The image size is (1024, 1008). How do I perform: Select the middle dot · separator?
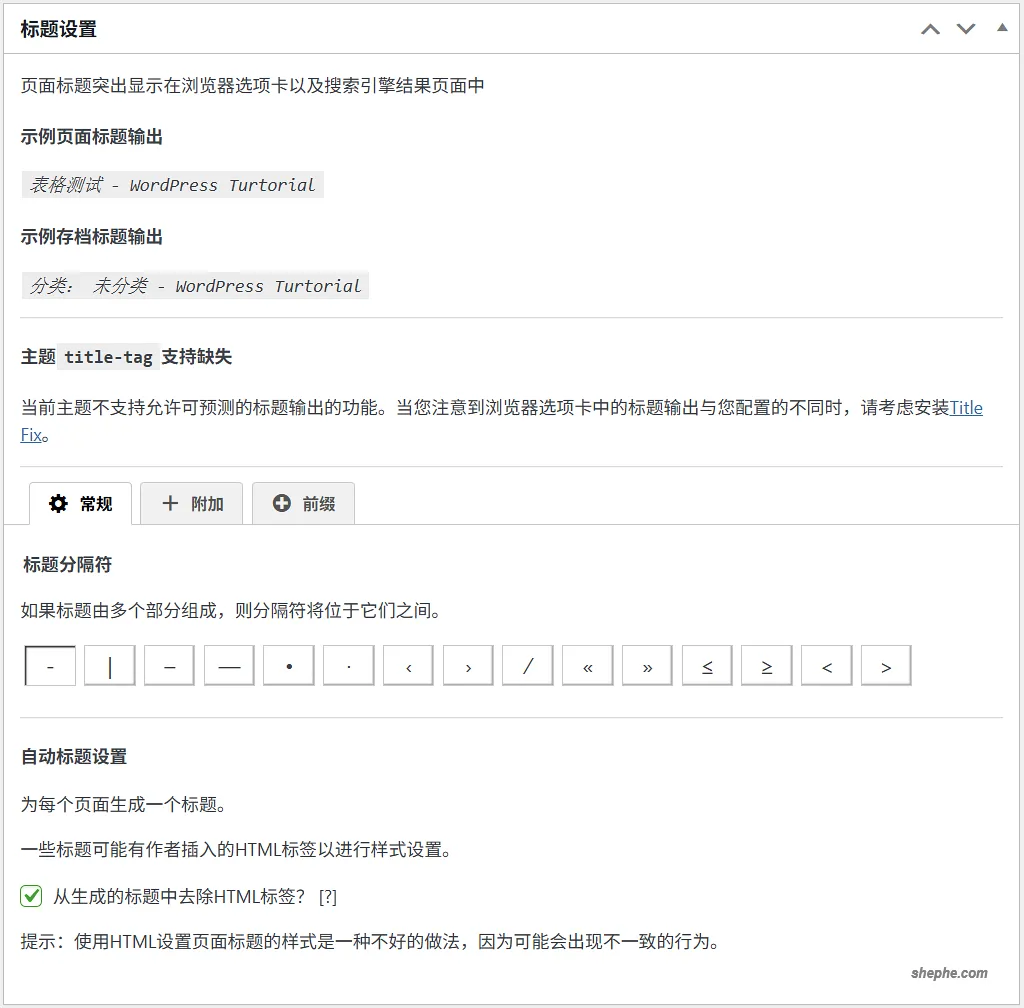(x=348, y=665)
